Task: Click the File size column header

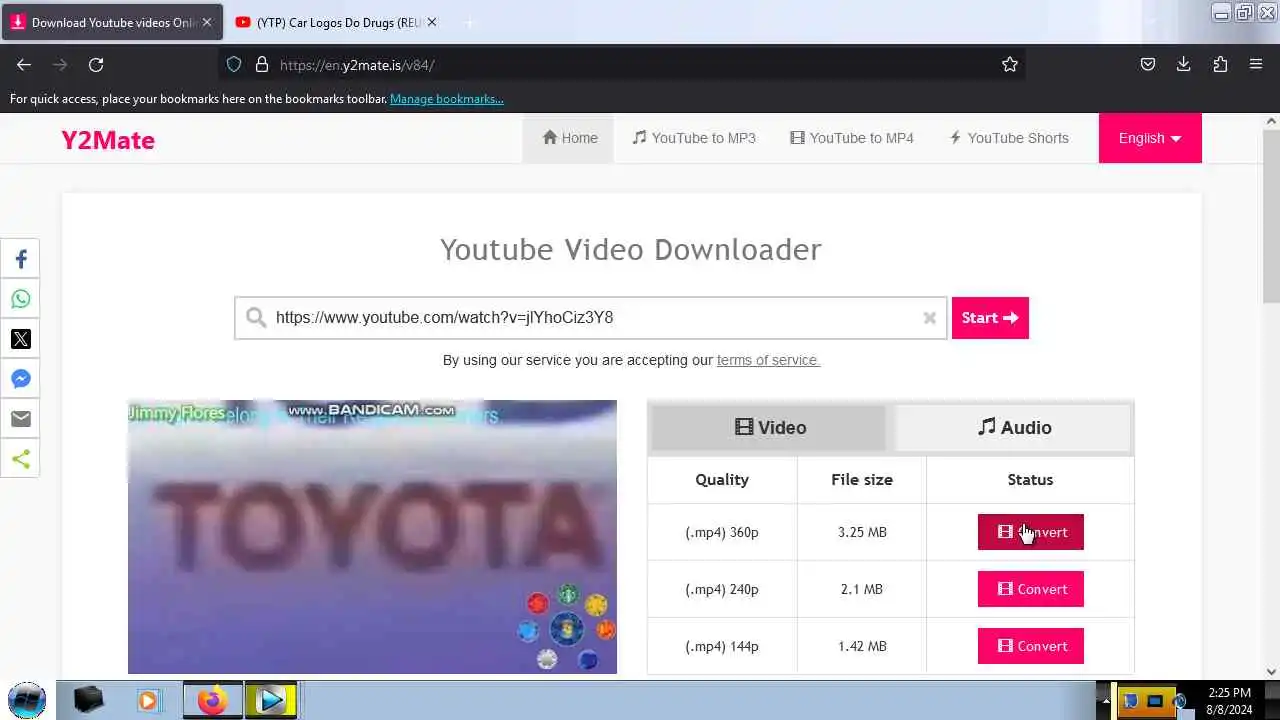Action: click(862, 480)
